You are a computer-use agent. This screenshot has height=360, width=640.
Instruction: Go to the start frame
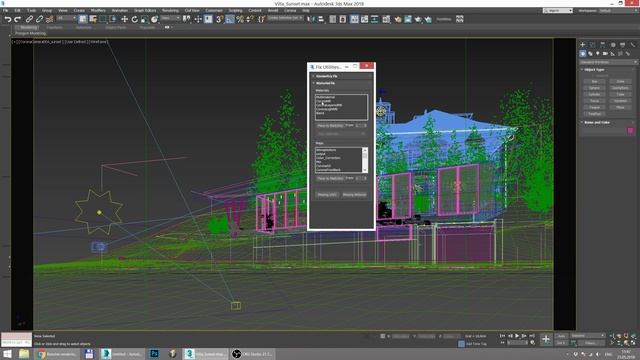coord(502,336)
